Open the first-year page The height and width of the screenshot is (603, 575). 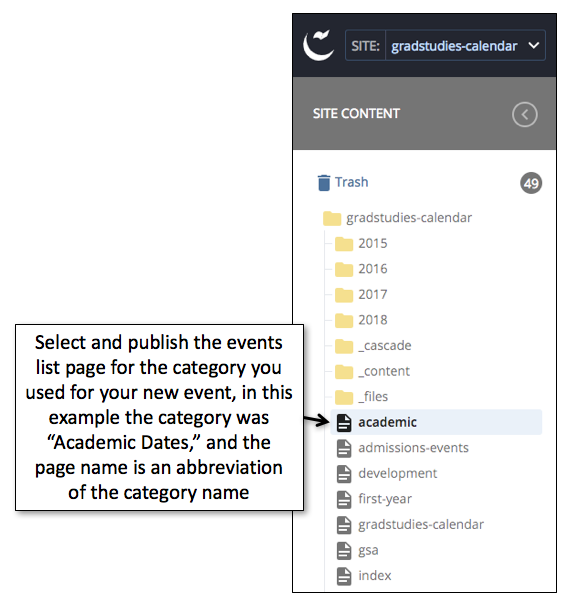(374, 499)
